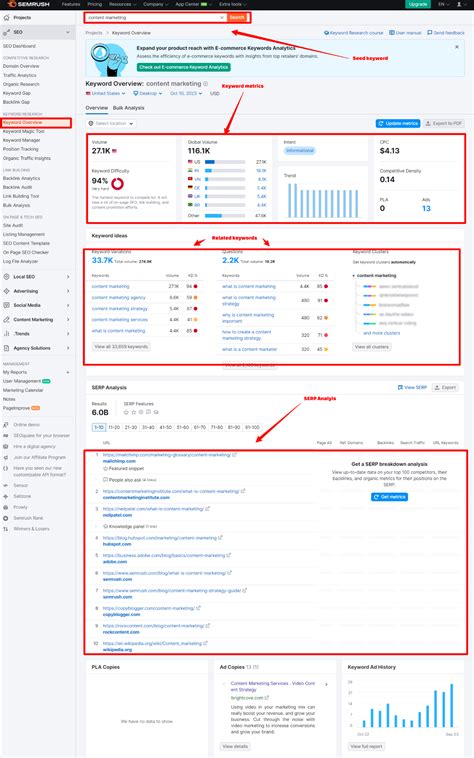
Task: Close the E-commerce Keywords Analytics banner
Action: pyautogui.click(x=457, y=47)
